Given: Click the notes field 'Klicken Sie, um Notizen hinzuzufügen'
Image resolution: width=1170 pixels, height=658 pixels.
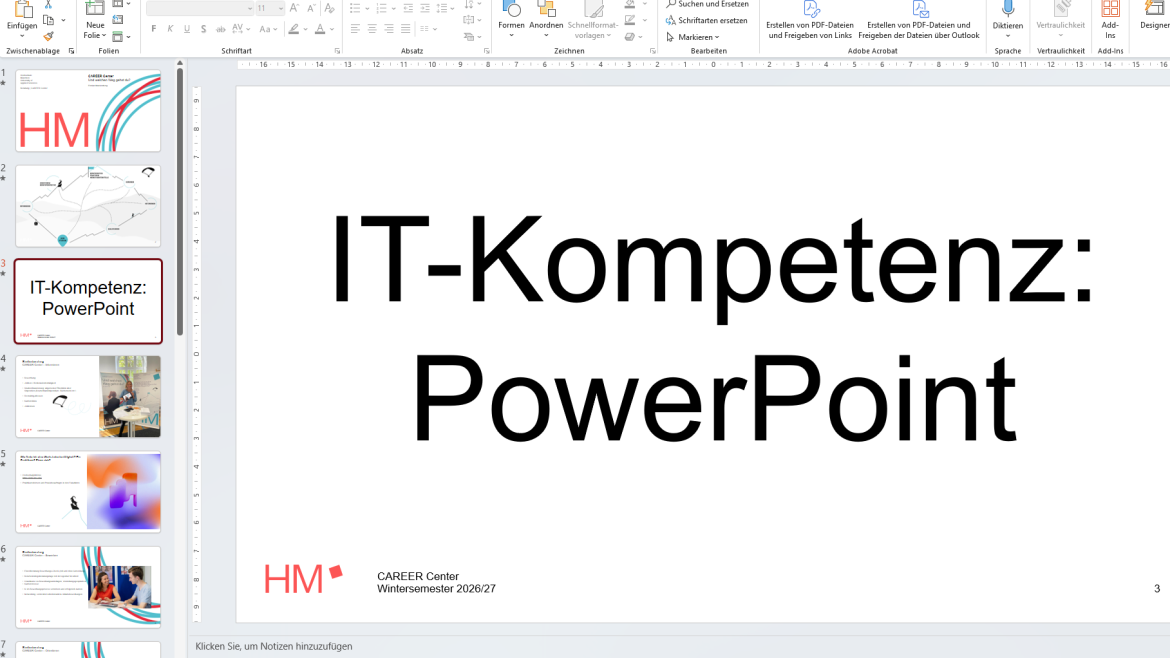Looking at the screenshot, I should [x=274, y=646].
